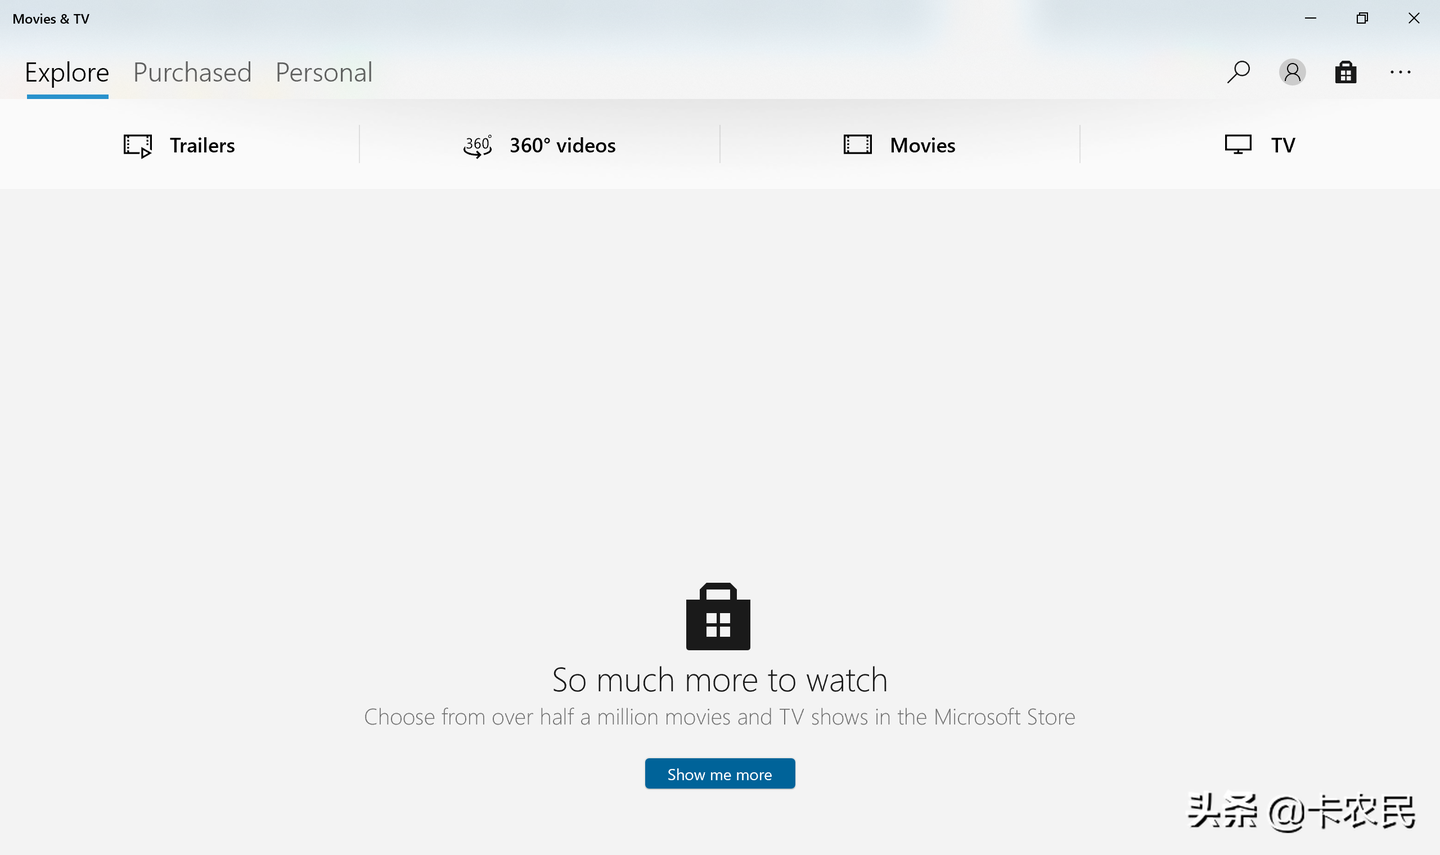Viewport: 1440px width, 855px height.
Task: Click the TV monitor icon
Action: (1238, 145)
